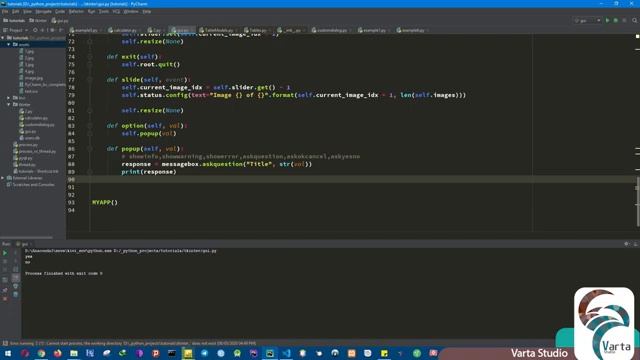Clear console with trash icon
The width and height of the screenshot is (640, 360).
tap(16, 294)
